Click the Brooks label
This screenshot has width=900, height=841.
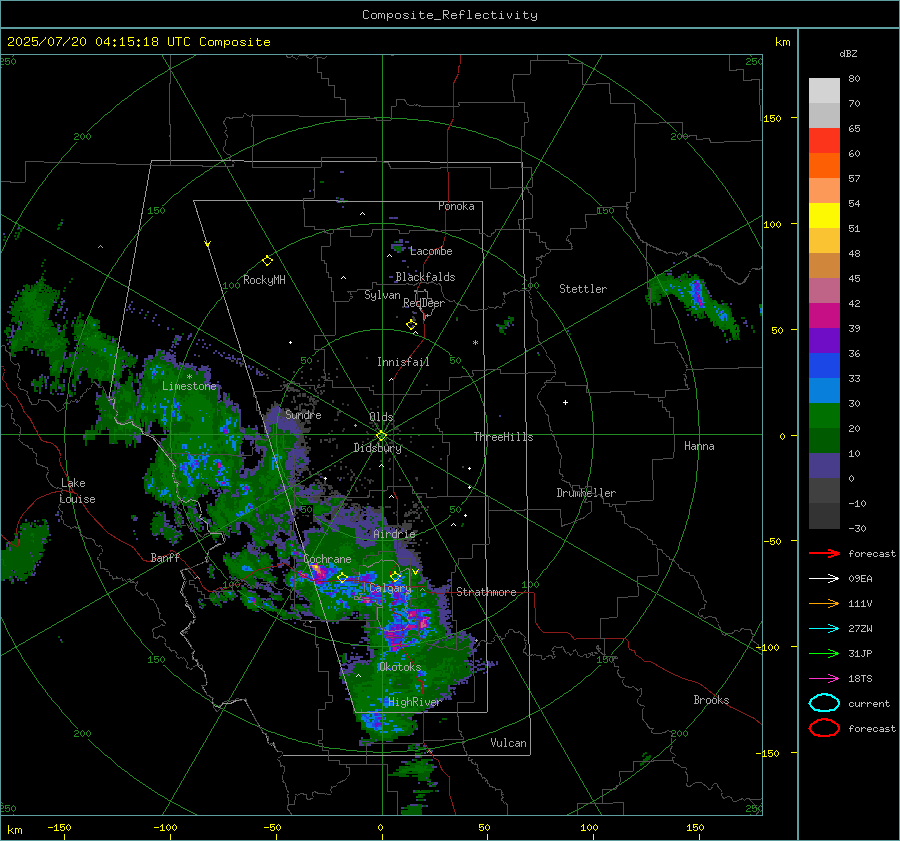coord(711,700)
